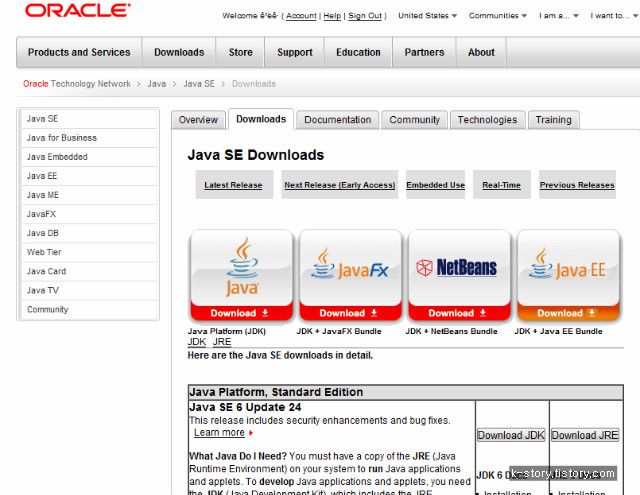This screenshot has width=640, height=495.
Task: Open the United States country dropdown
Action: click(x=427, y=16)
